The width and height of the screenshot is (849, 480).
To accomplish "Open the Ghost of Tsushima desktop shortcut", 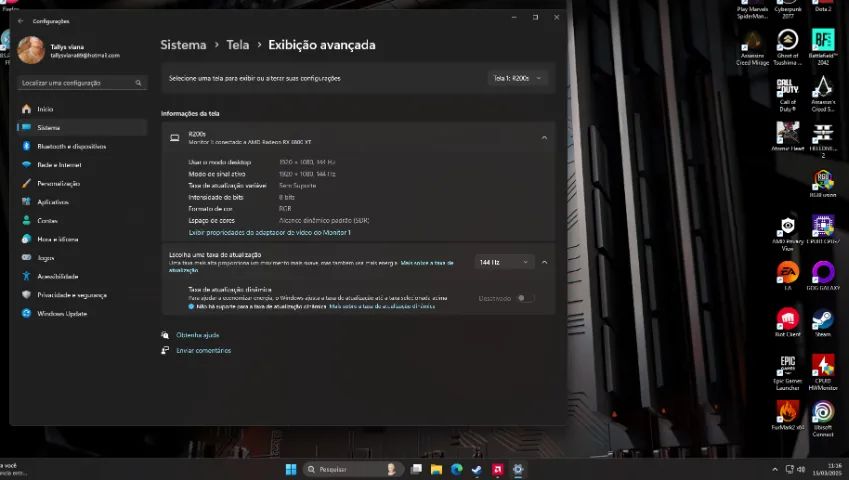I will pyautogui.click(x=787, y=48).
